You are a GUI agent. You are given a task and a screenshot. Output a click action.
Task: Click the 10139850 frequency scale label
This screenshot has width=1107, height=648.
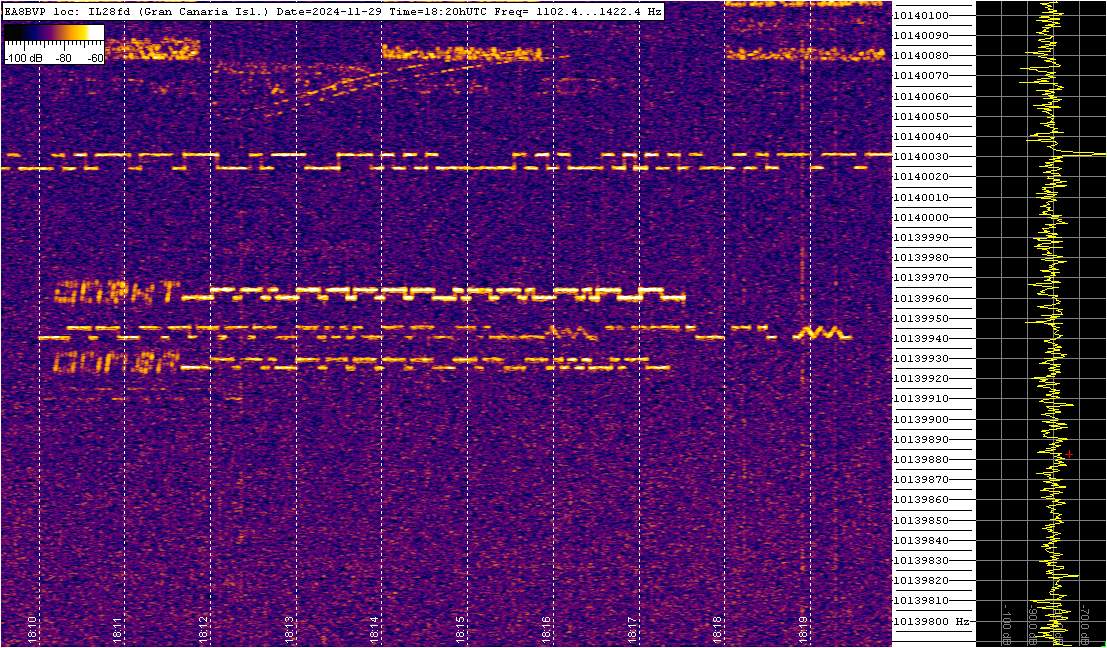[921, 520]
